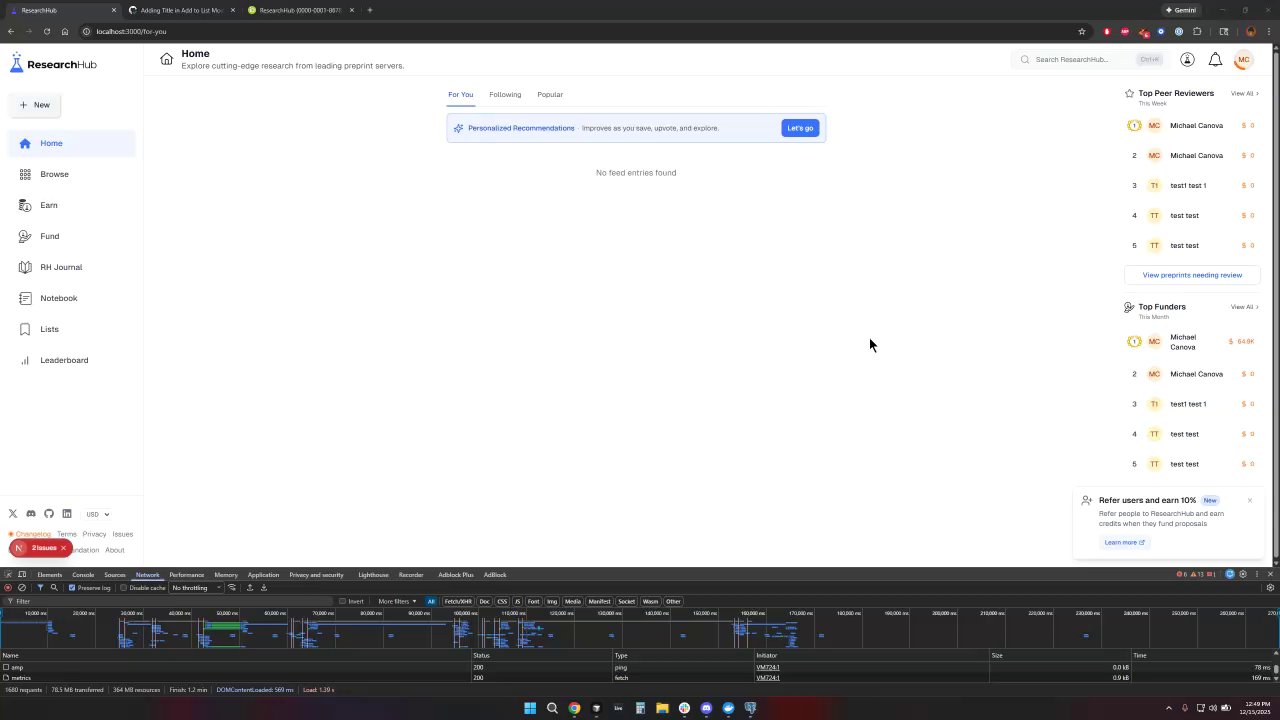Viewport: 1280px width, 720px height.
Task: Open the Discord social link
Action: click(x=31, y=514)
